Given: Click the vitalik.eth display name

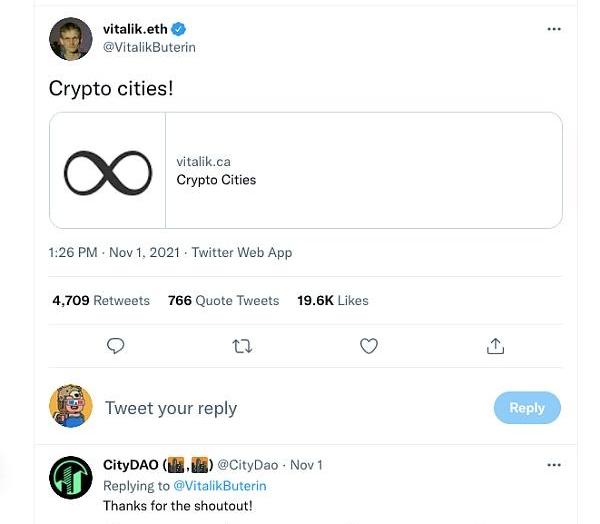Looking at the screenshot, I should pos(135,29).
